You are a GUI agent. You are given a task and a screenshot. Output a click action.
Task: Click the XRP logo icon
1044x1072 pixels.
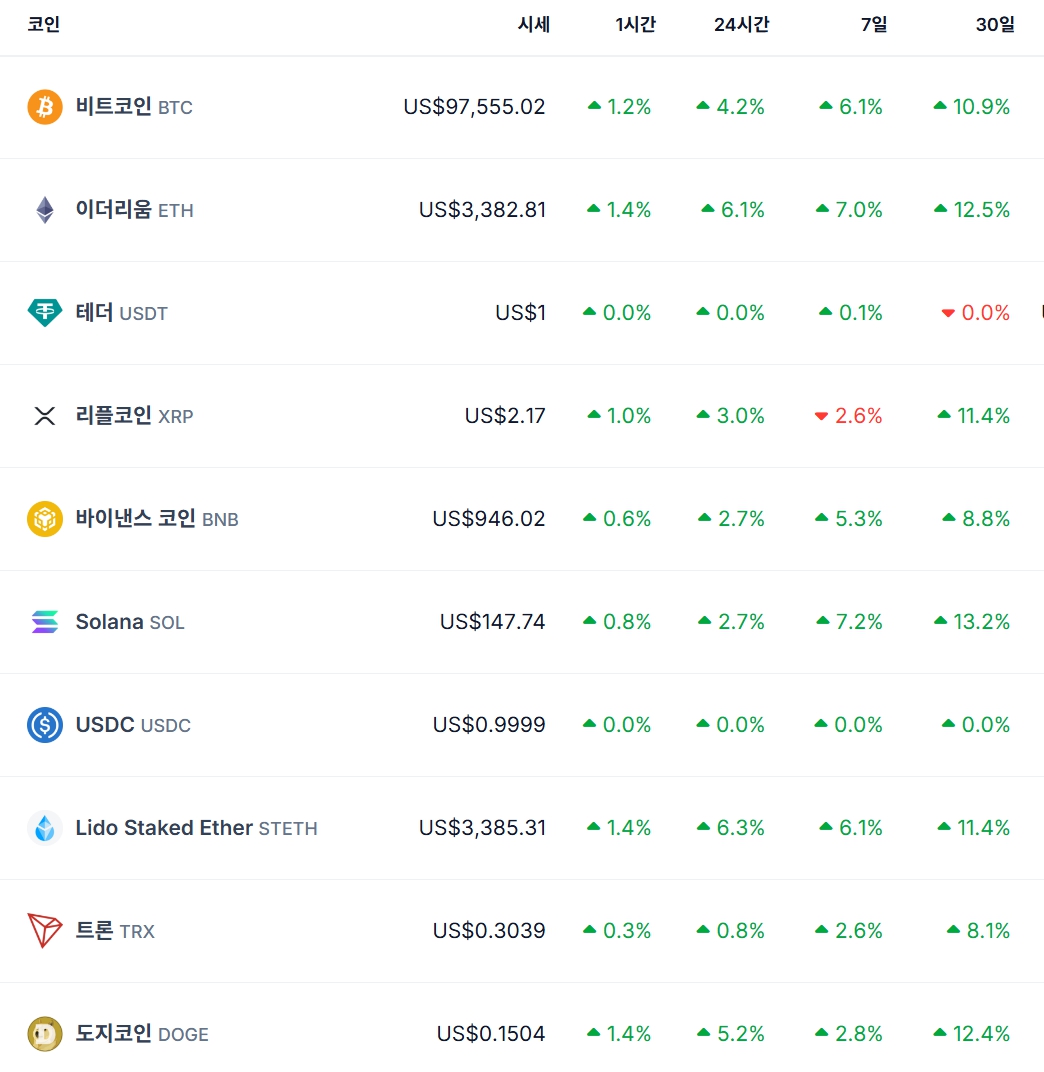[x=45, y=416]
